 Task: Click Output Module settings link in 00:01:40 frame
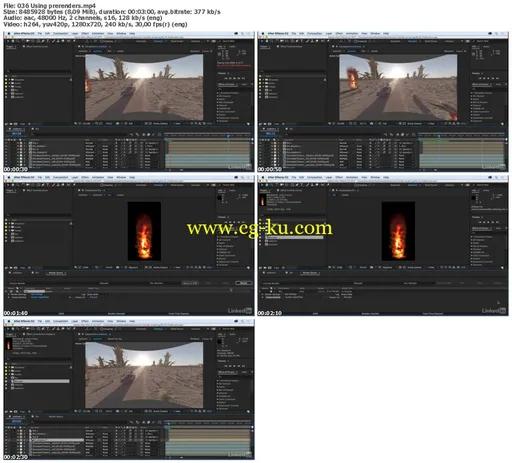(x=40, y=297)
